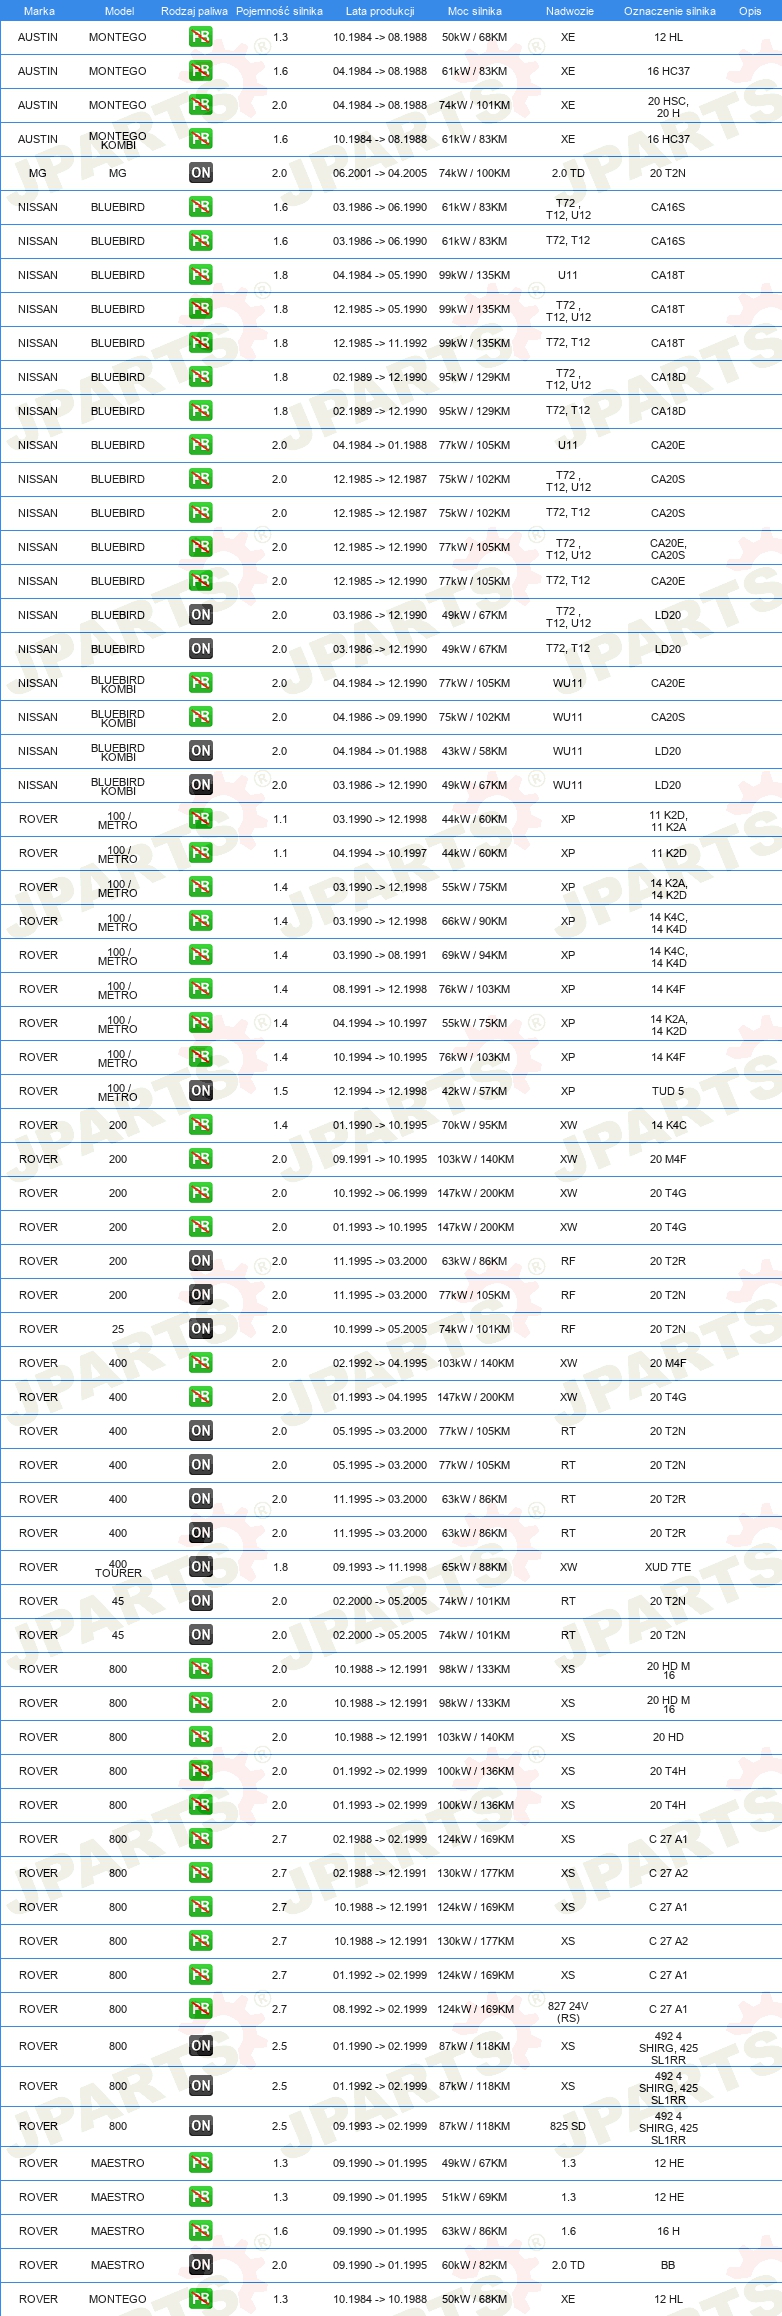This screenshot has width=782, height=2316.
Task: Select date range 10.1999 -> 05.2005
Action: coord(380,1329)
